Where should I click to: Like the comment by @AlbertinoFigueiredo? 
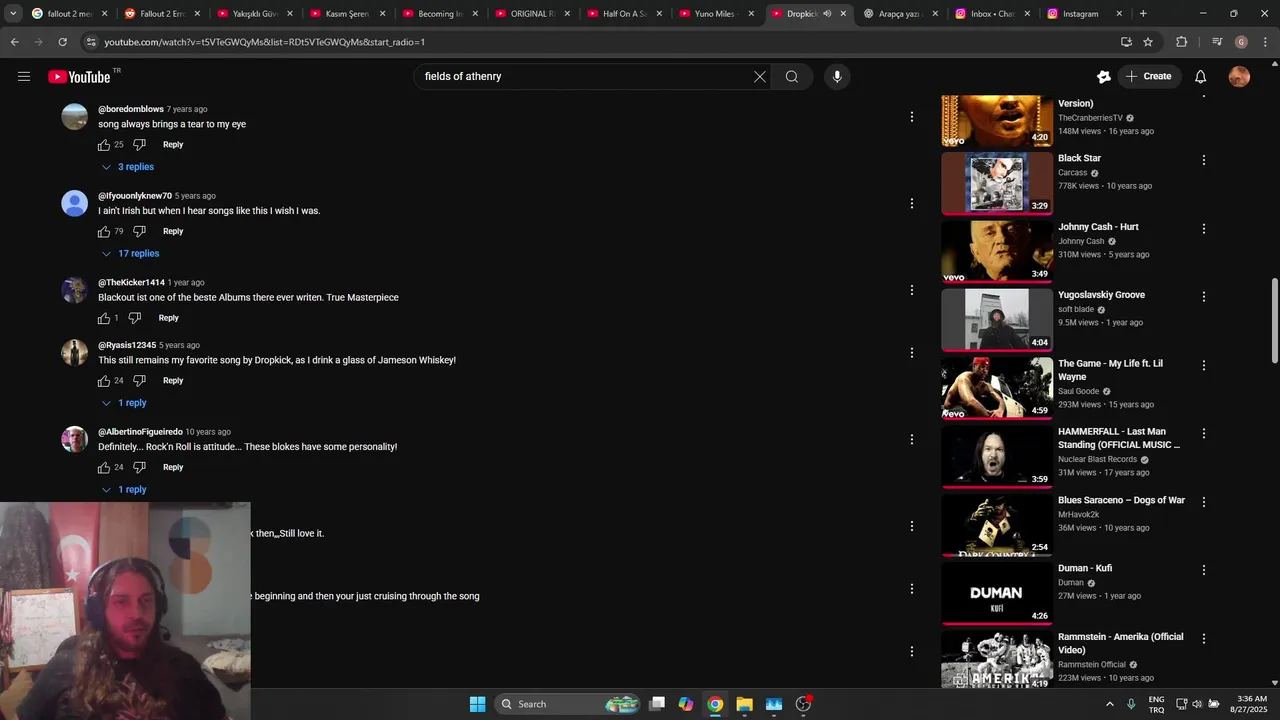pos(104,467)
